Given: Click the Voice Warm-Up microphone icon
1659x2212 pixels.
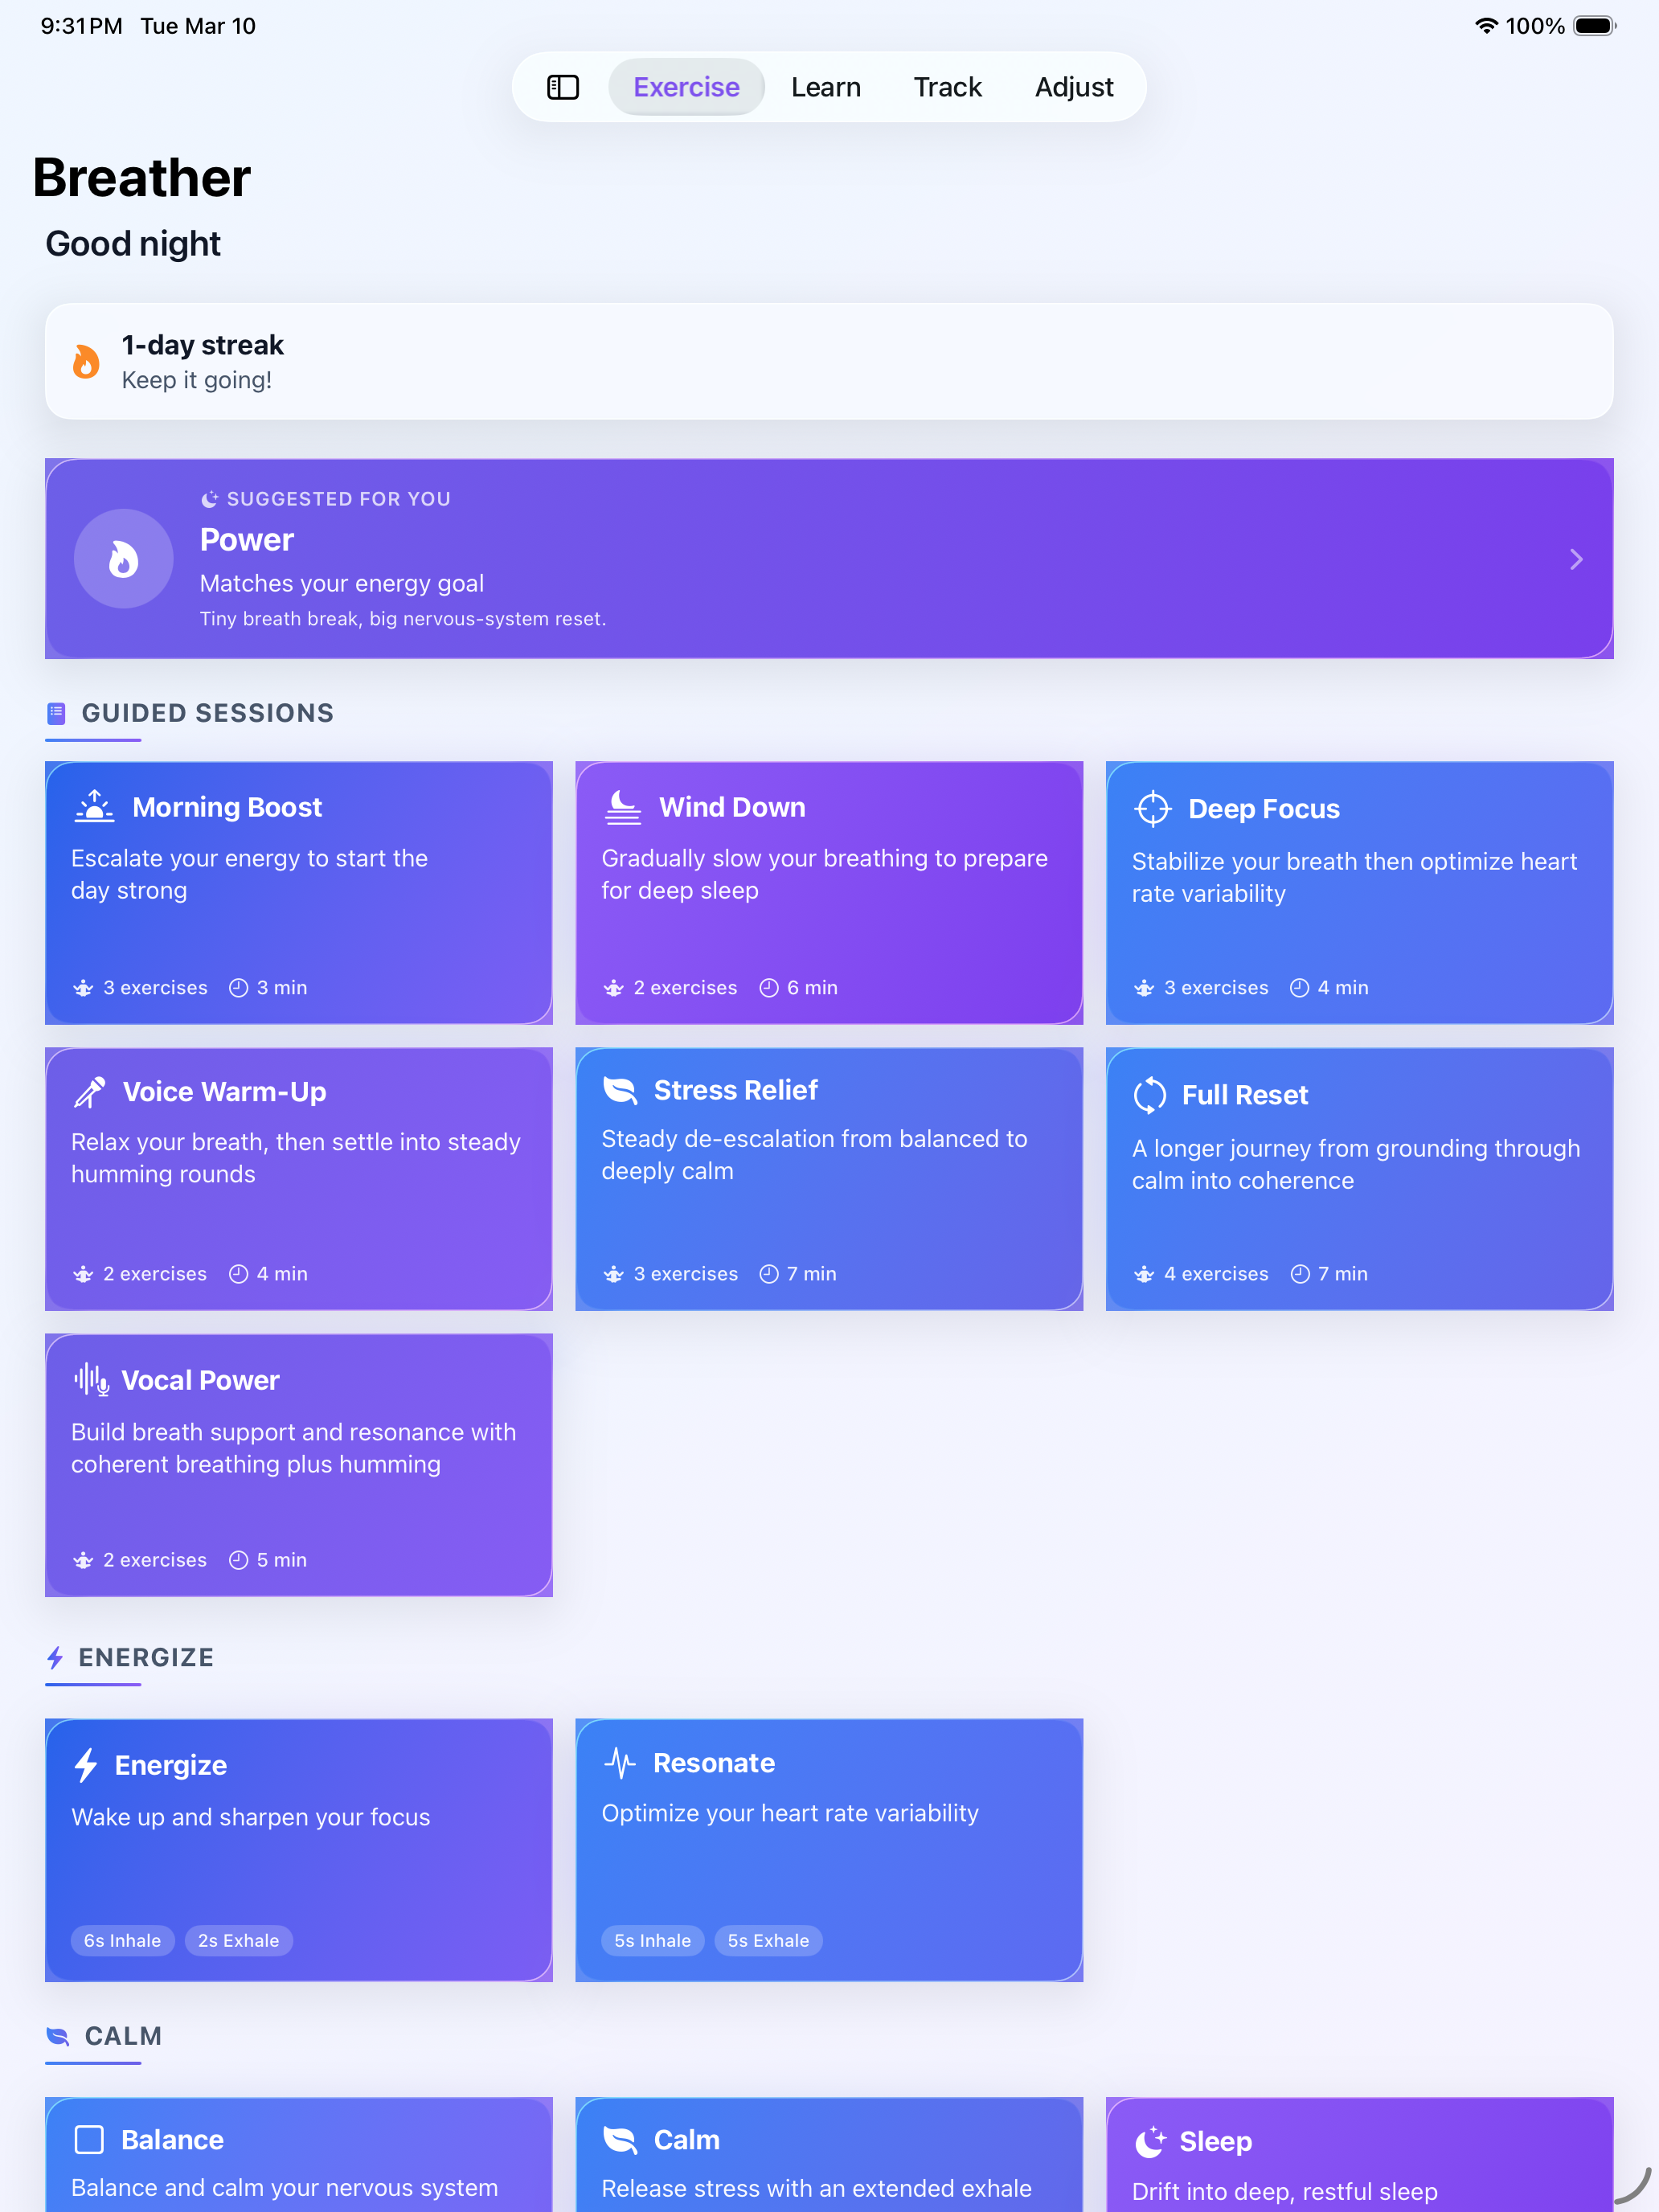Looking at the screenshot, I should click(x=90, y=1092).
